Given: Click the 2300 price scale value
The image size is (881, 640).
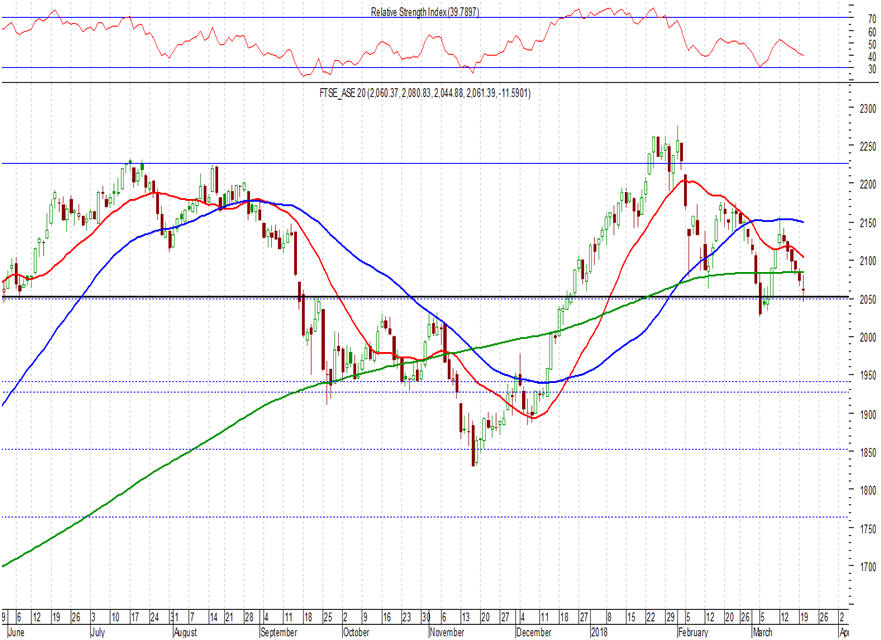Looking at the screenshot, I should point(868,108).
